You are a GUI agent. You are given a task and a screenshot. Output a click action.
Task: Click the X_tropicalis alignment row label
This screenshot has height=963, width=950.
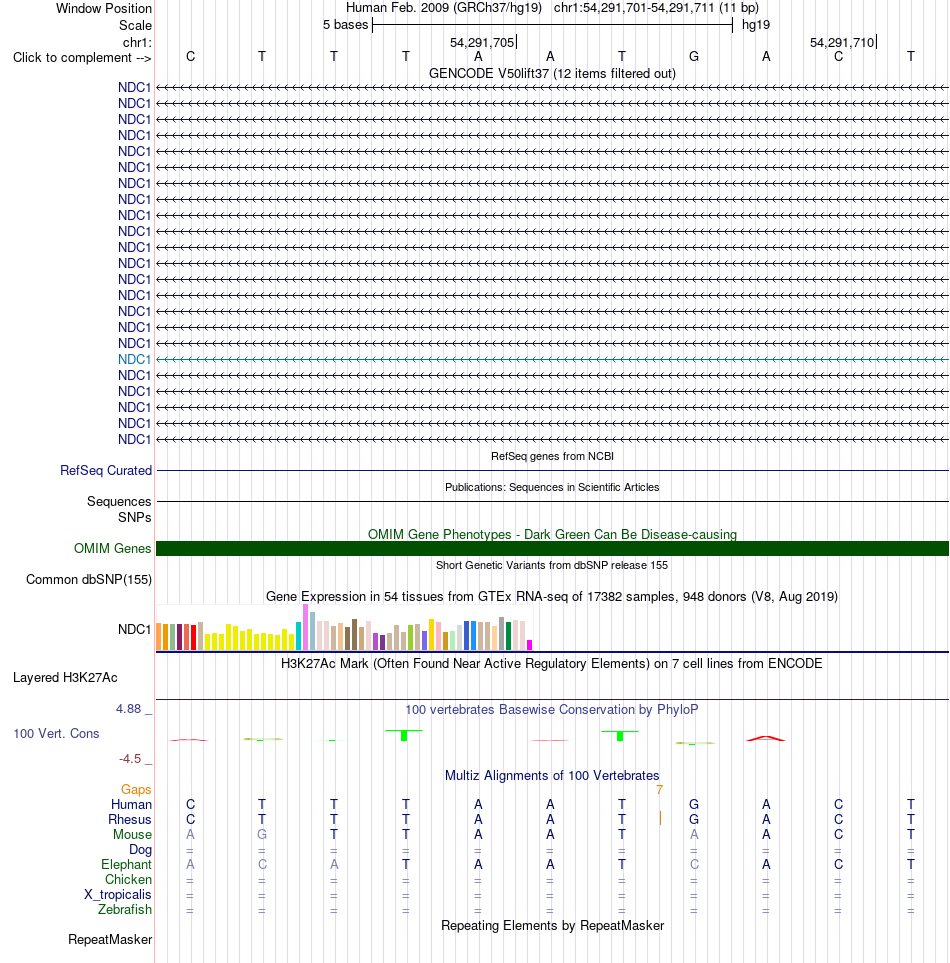[x=117, y=895]
